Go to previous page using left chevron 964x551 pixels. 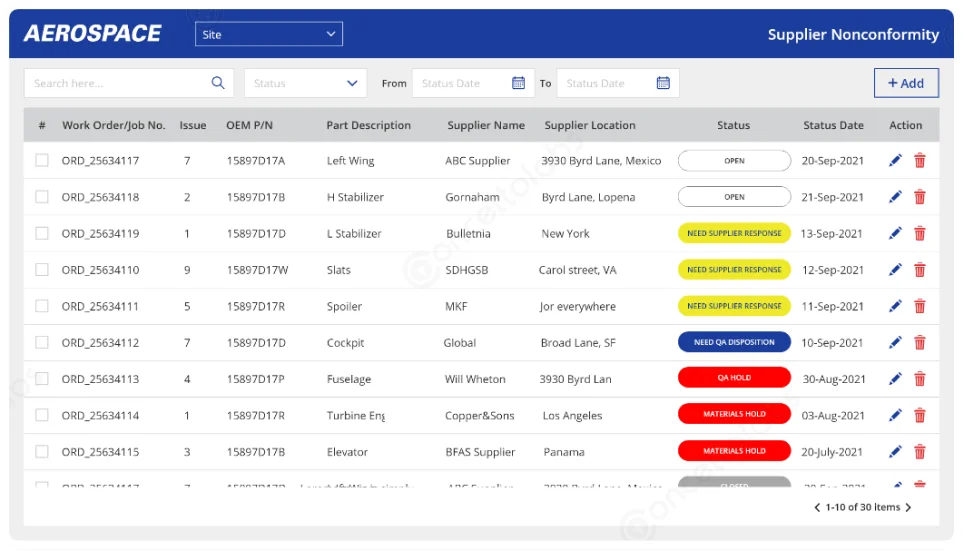(x=817, y=508)
